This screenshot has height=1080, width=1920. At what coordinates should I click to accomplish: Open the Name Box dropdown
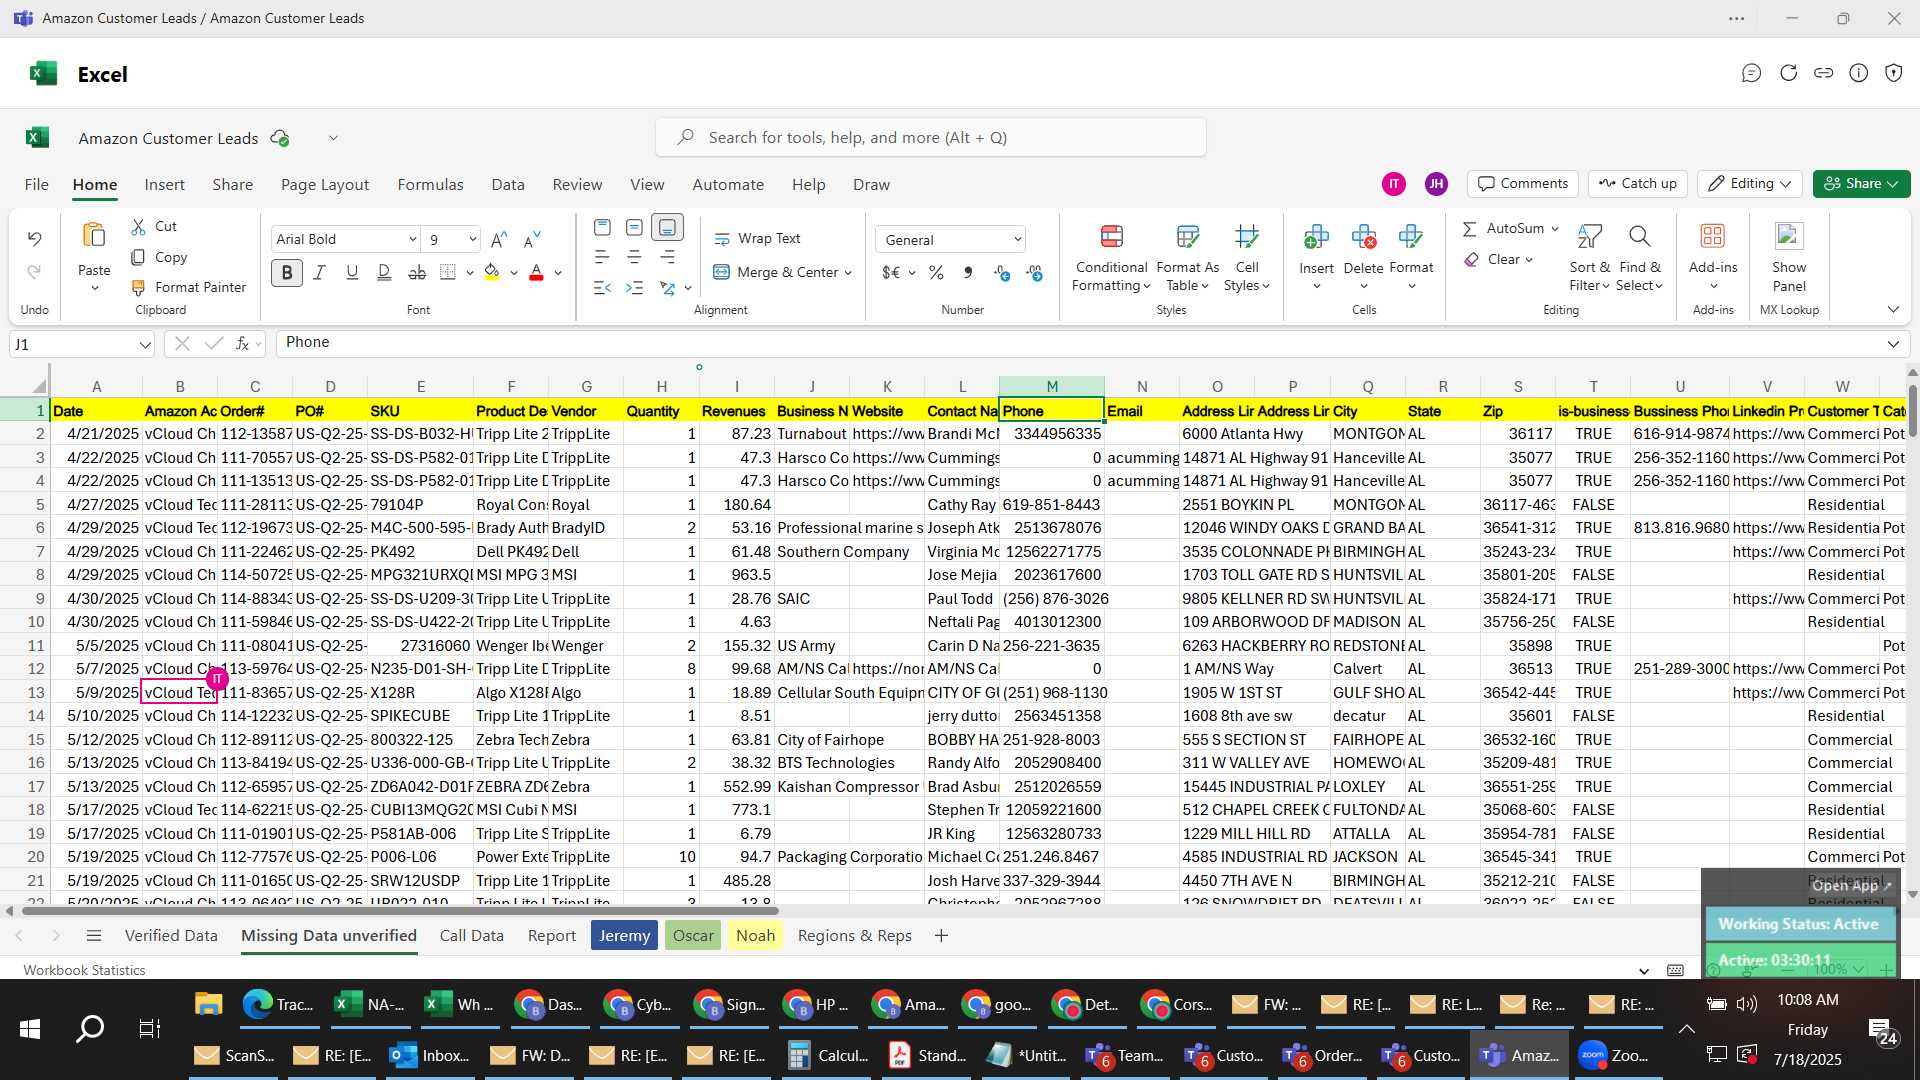tap(145, 345)
